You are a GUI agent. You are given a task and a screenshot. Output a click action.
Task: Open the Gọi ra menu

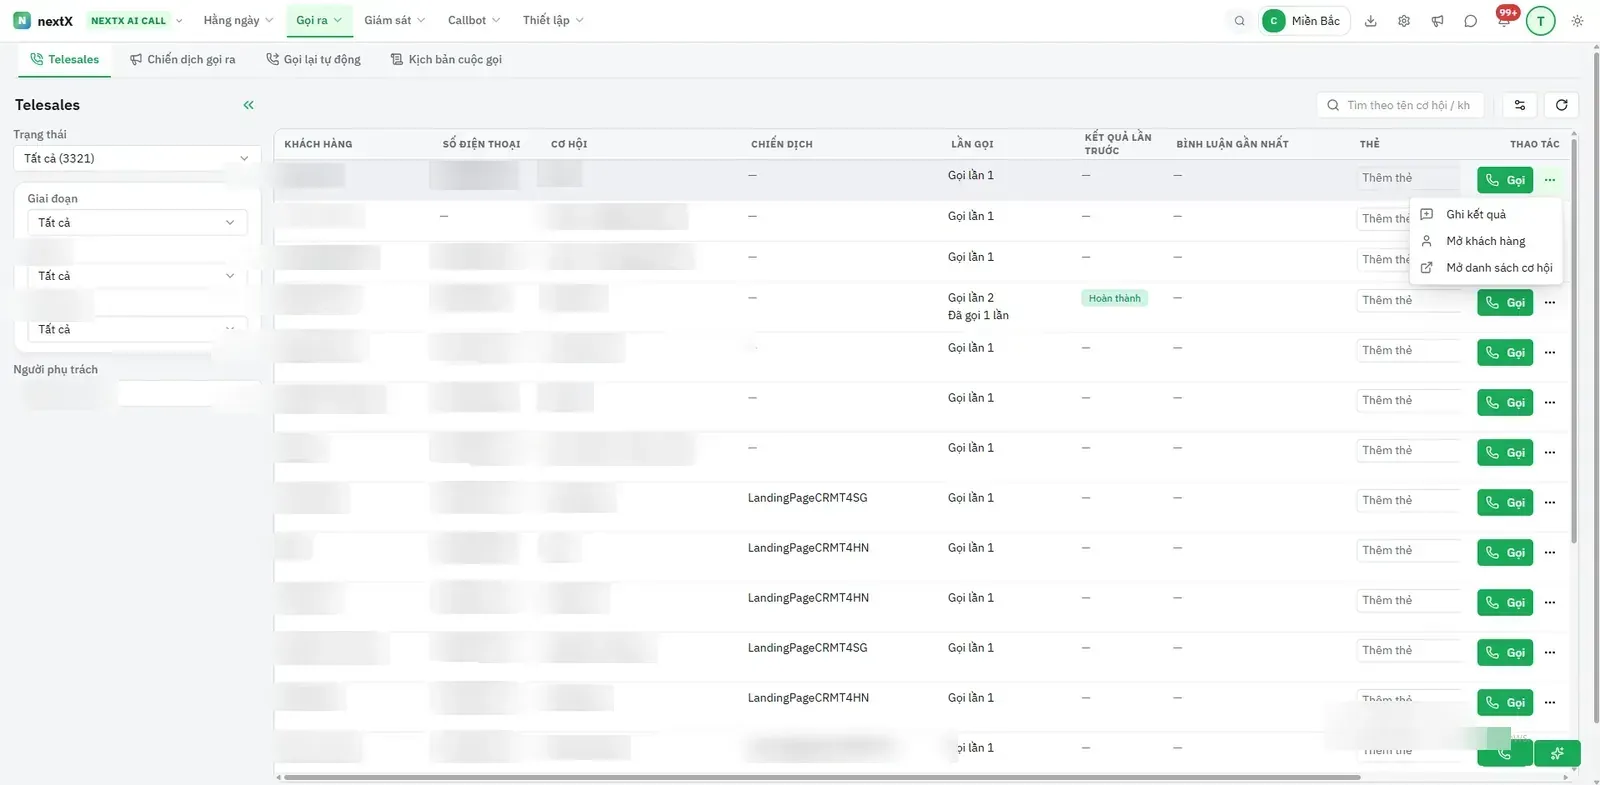point(319,20)
